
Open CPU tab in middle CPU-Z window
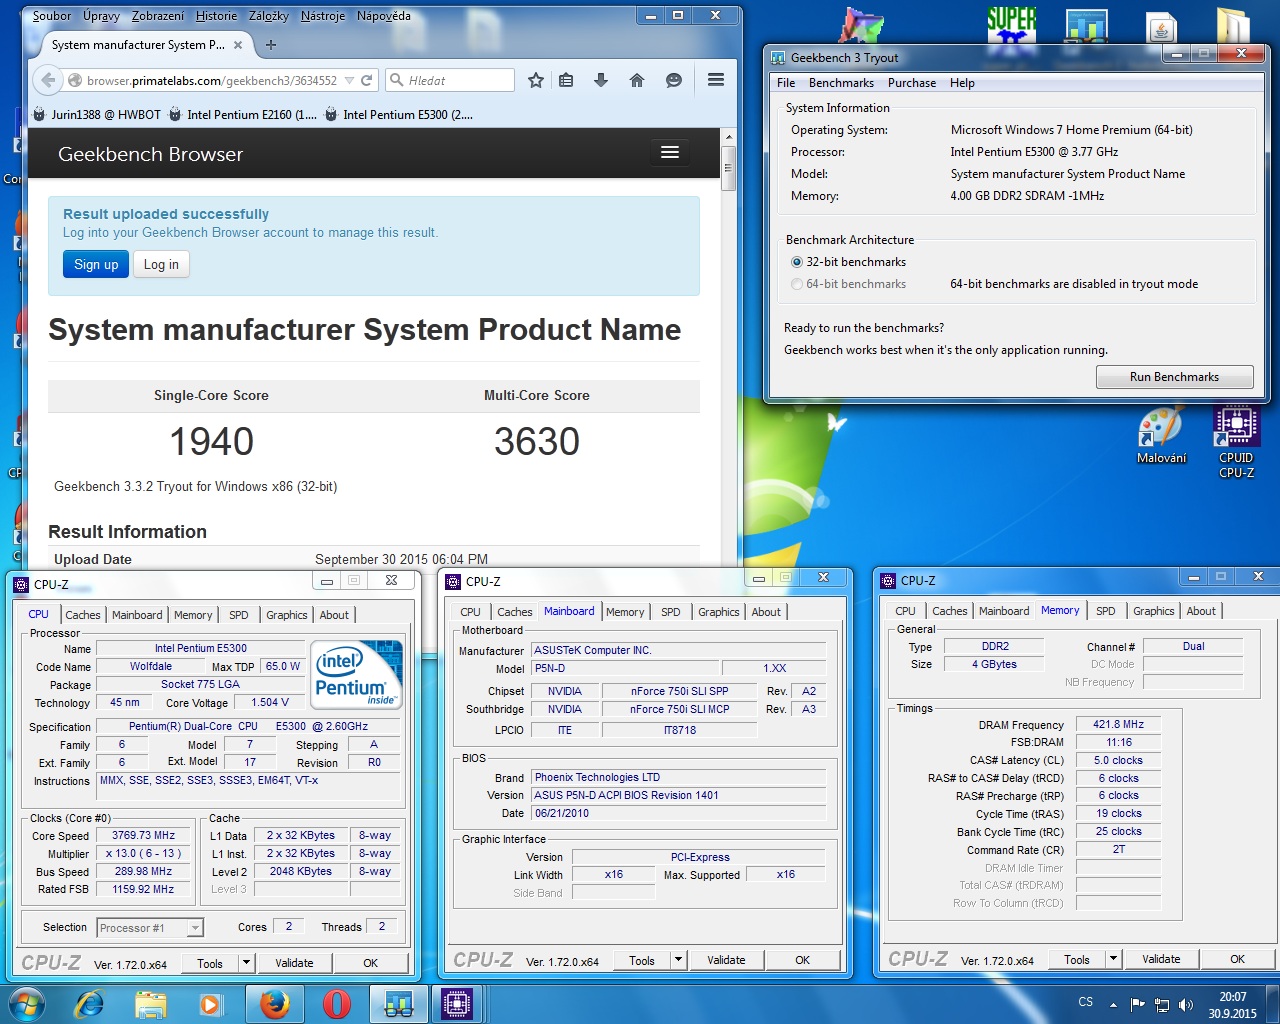[470, 612]
